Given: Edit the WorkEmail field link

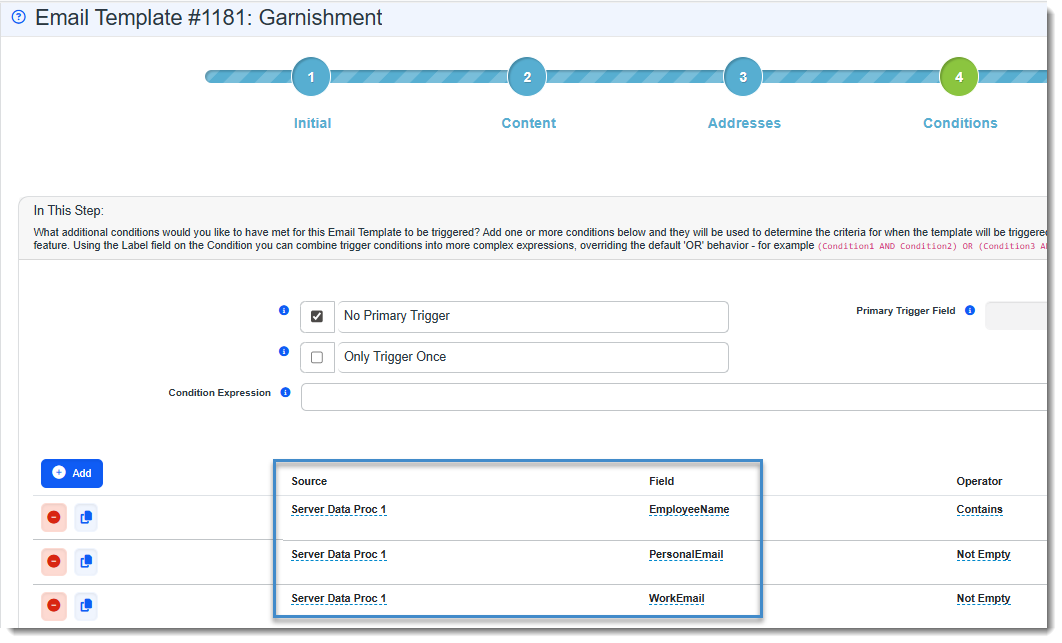Looking at the screenshot, I should (676, 598).
